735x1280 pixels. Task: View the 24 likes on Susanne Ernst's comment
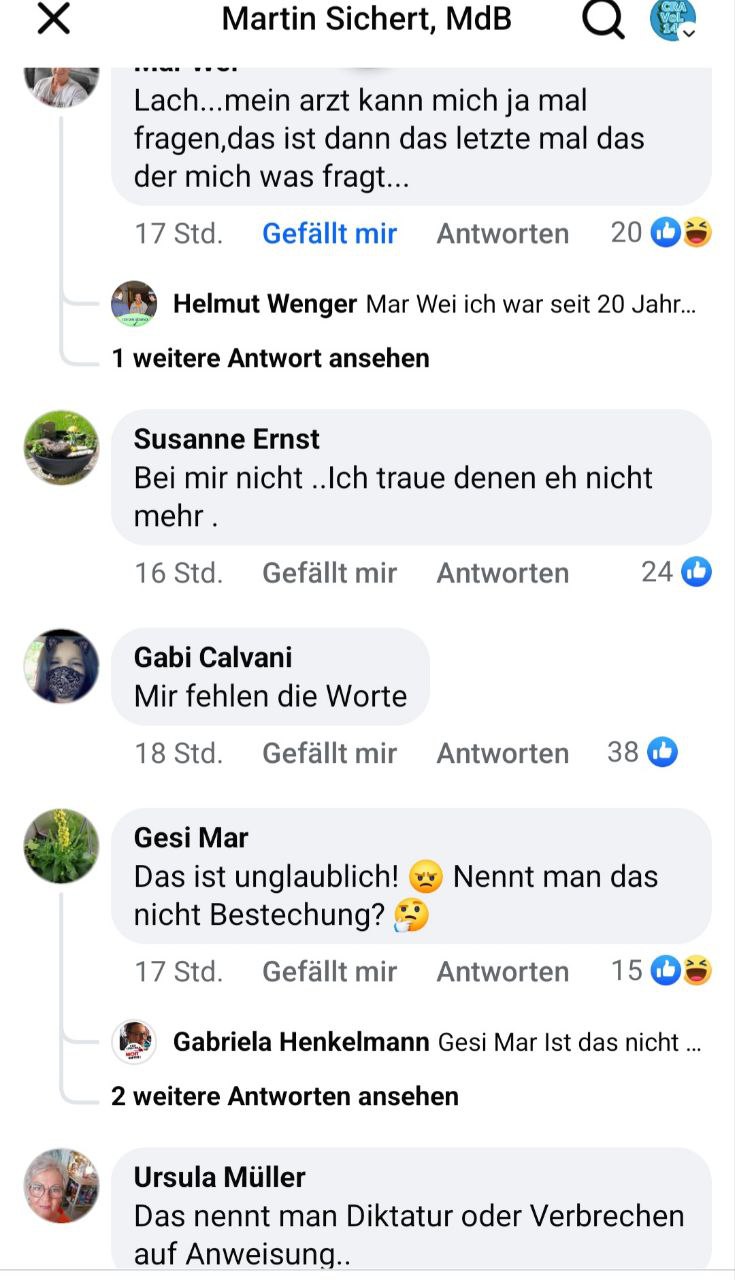(x=676, y=572)
